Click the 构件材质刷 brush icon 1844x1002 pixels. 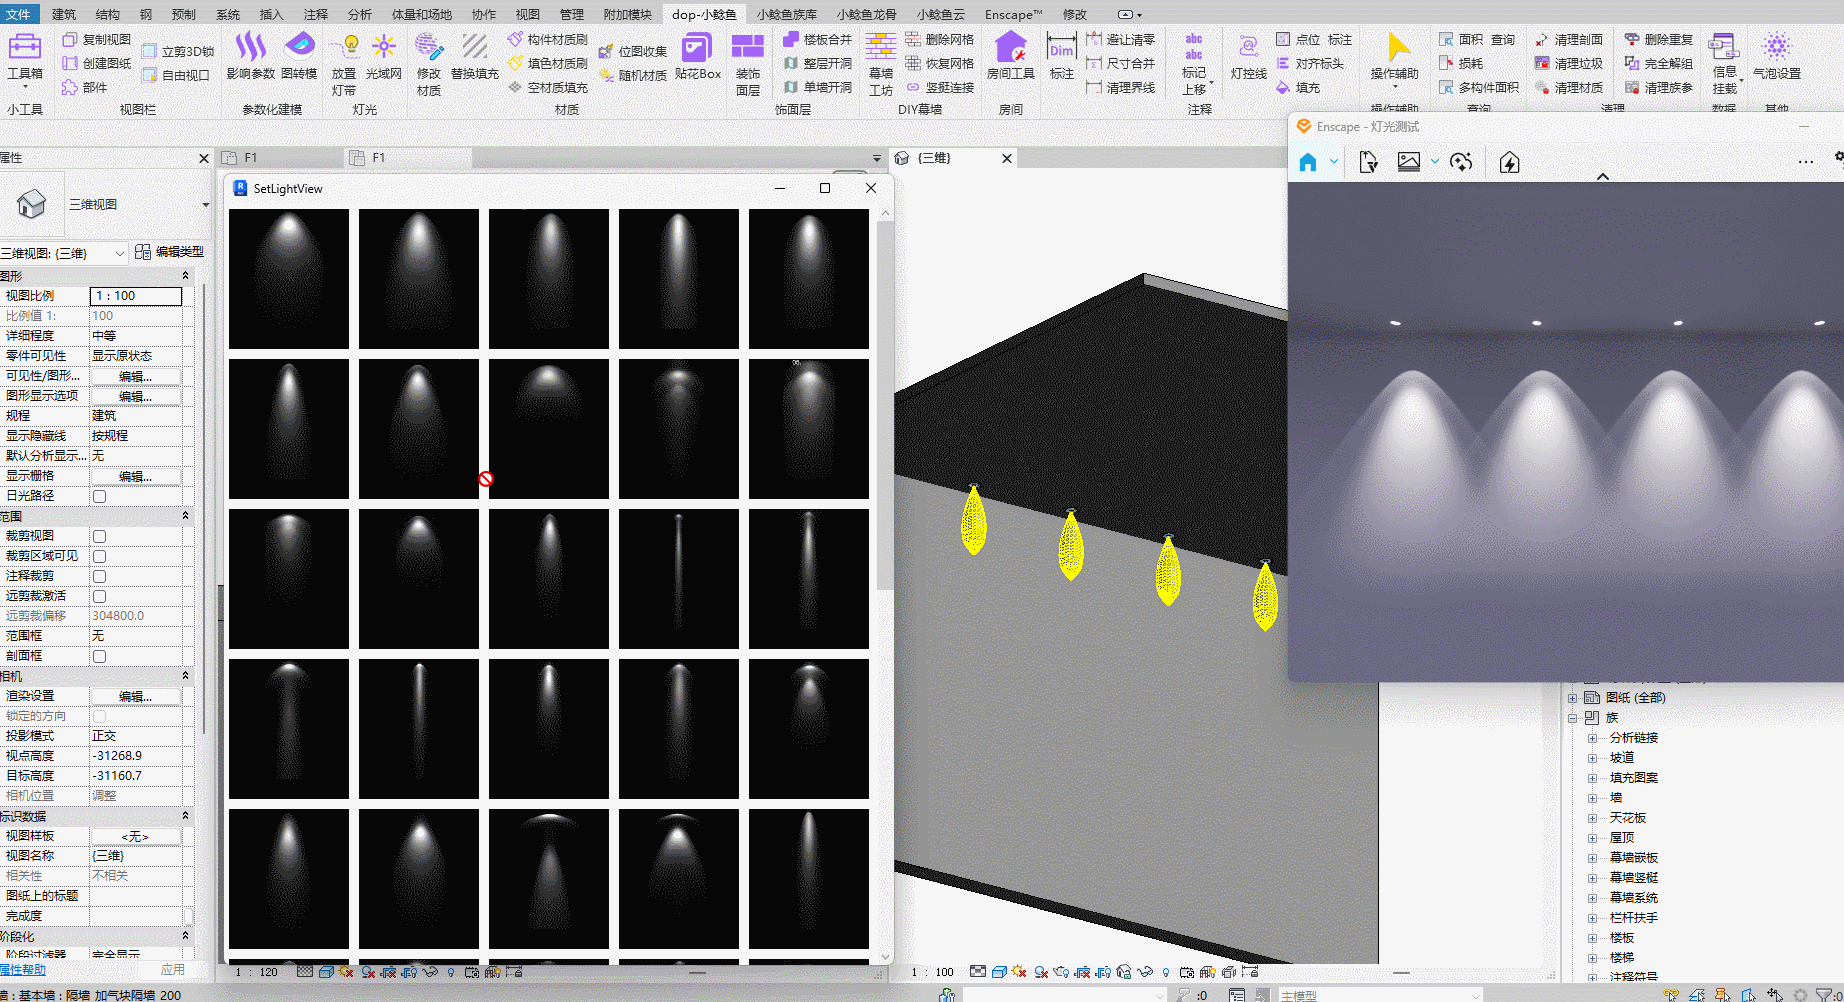(548, 39)
